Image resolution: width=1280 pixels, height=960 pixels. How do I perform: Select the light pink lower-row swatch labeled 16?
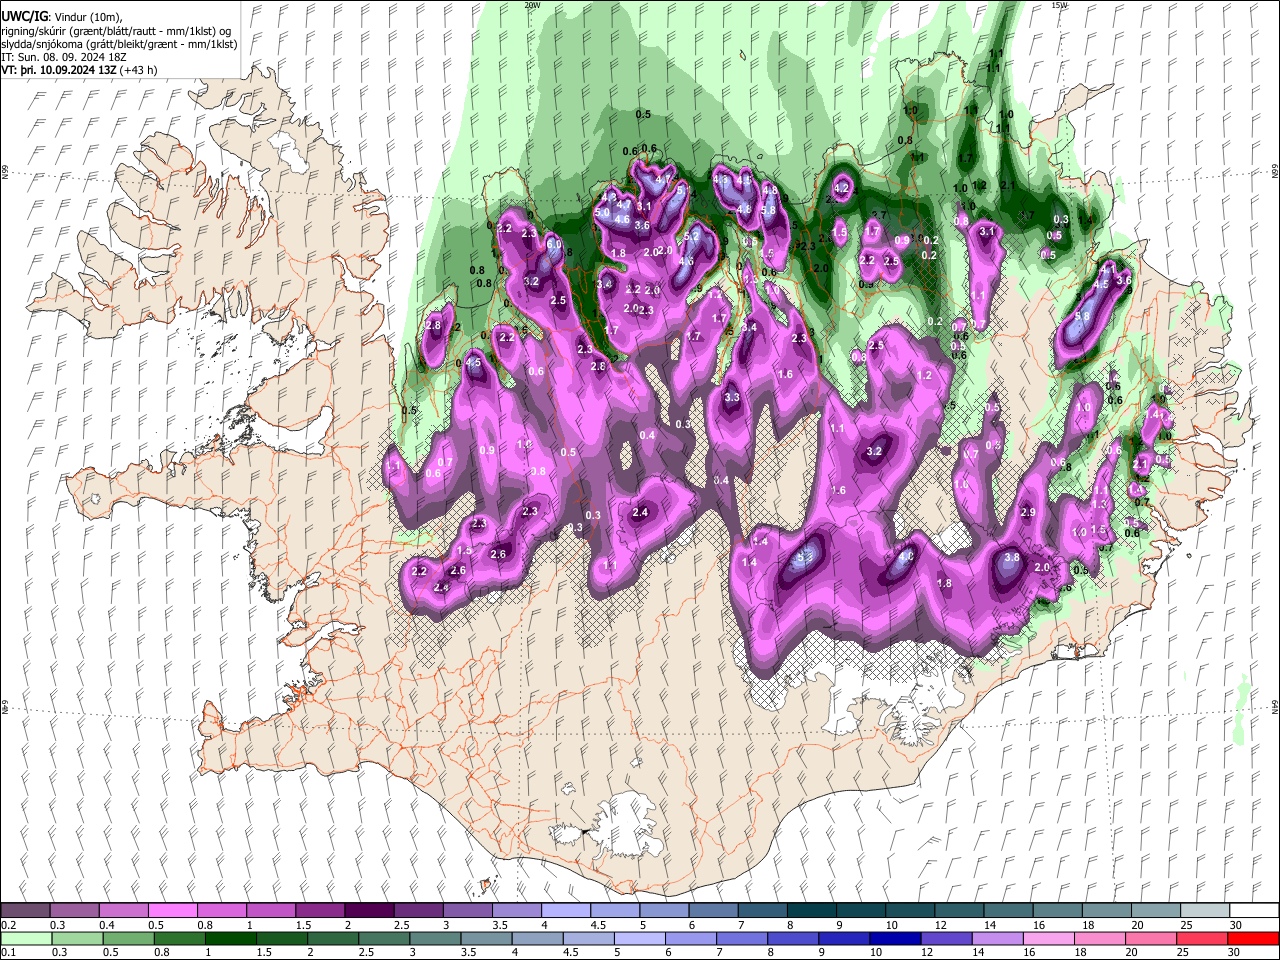(1047, 938)
